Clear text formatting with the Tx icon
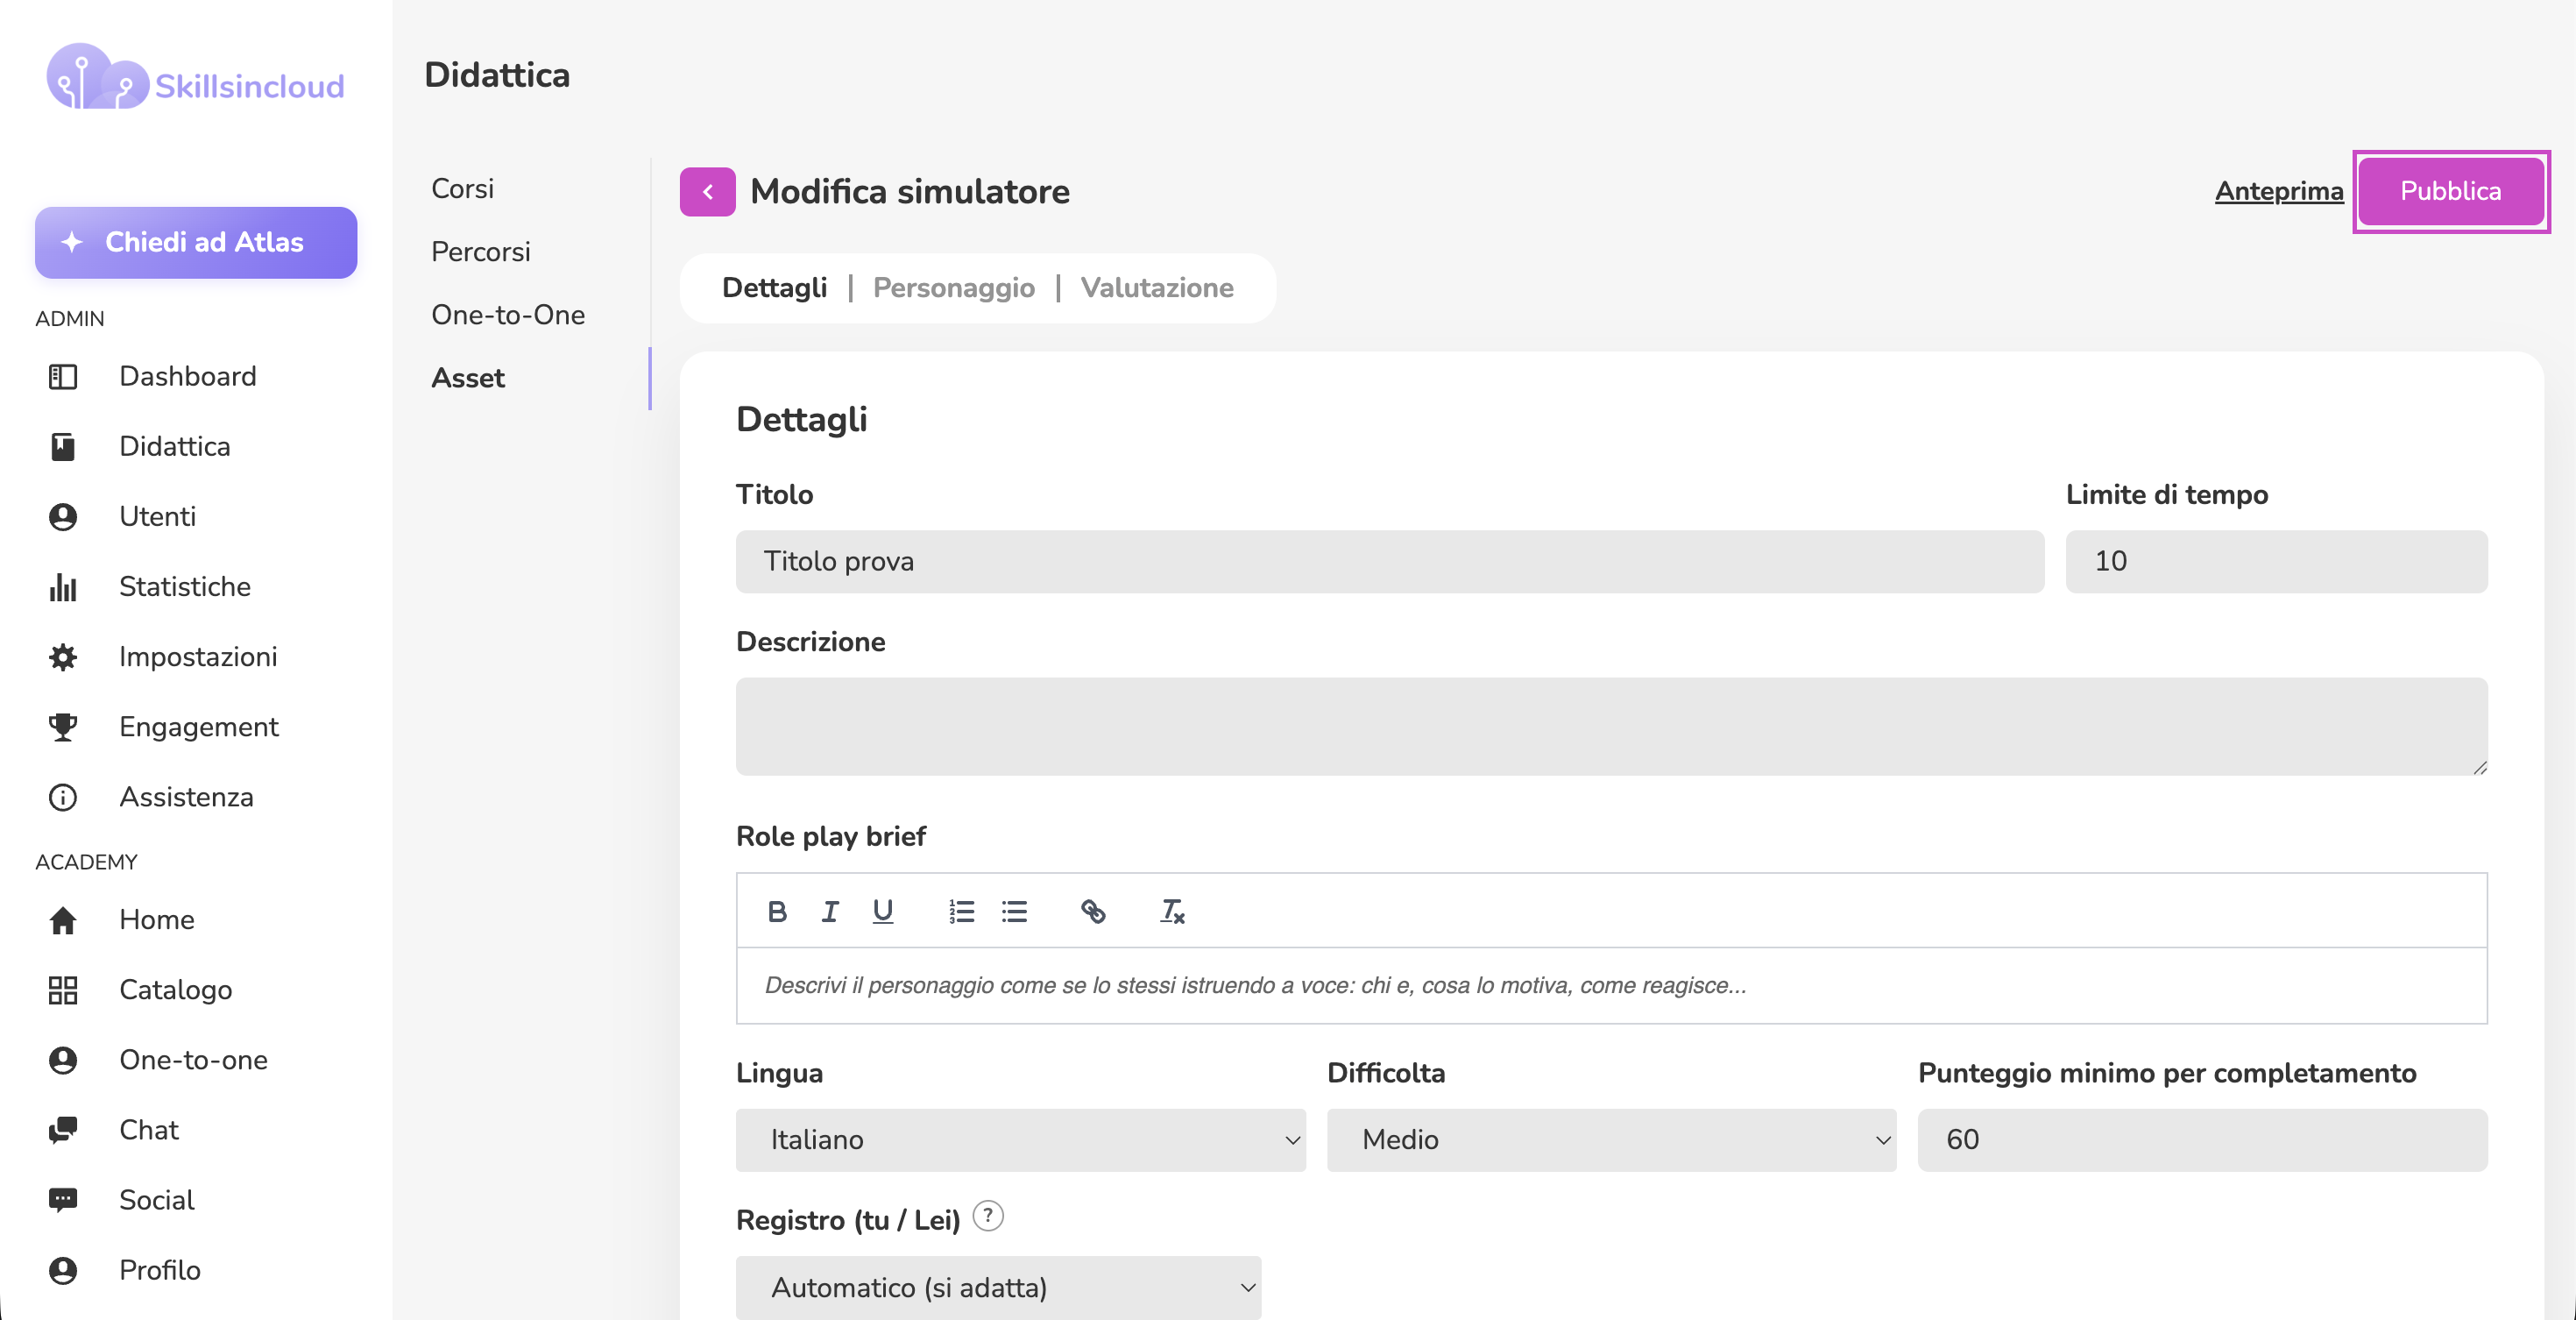This screenshot has width=2576, height=1320. [1172, 911]
